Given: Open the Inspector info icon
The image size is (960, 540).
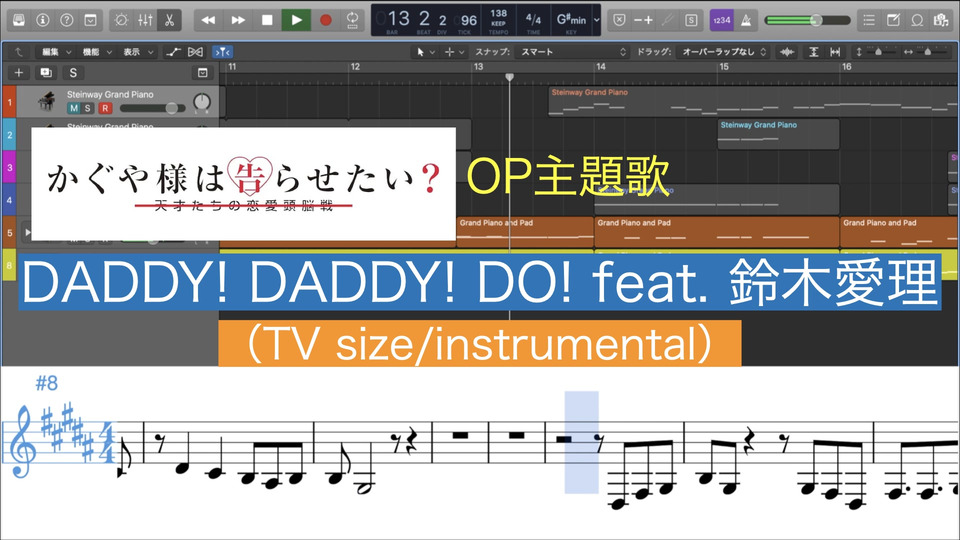Looking at the screenshot, I should 43,20.
